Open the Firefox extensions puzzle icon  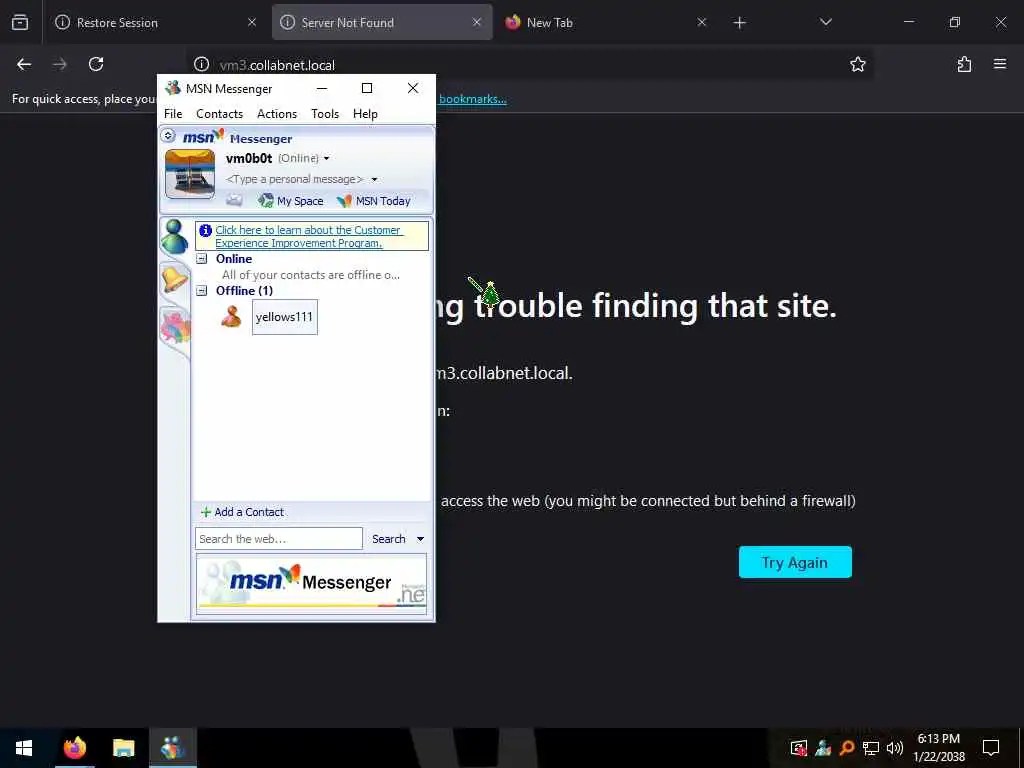click(964, 64)
